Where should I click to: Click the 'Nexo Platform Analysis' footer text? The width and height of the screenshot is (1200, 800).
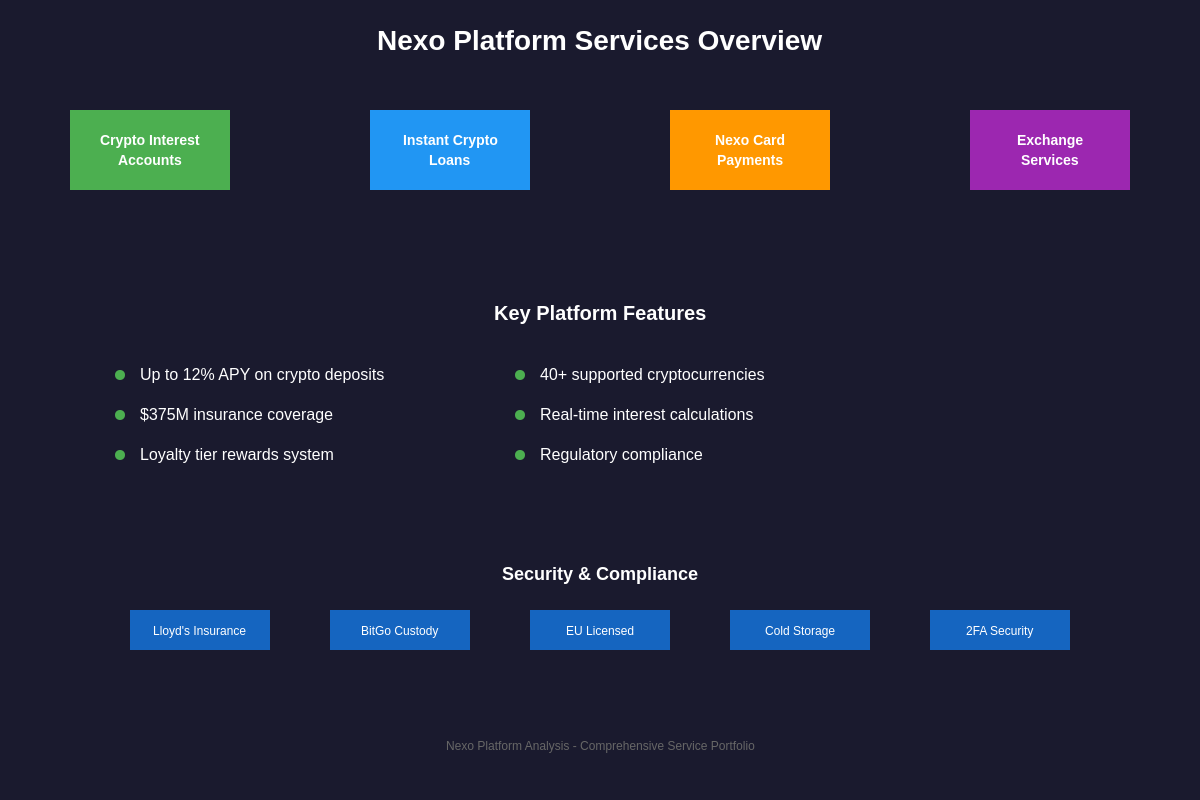tap(600, 746)
